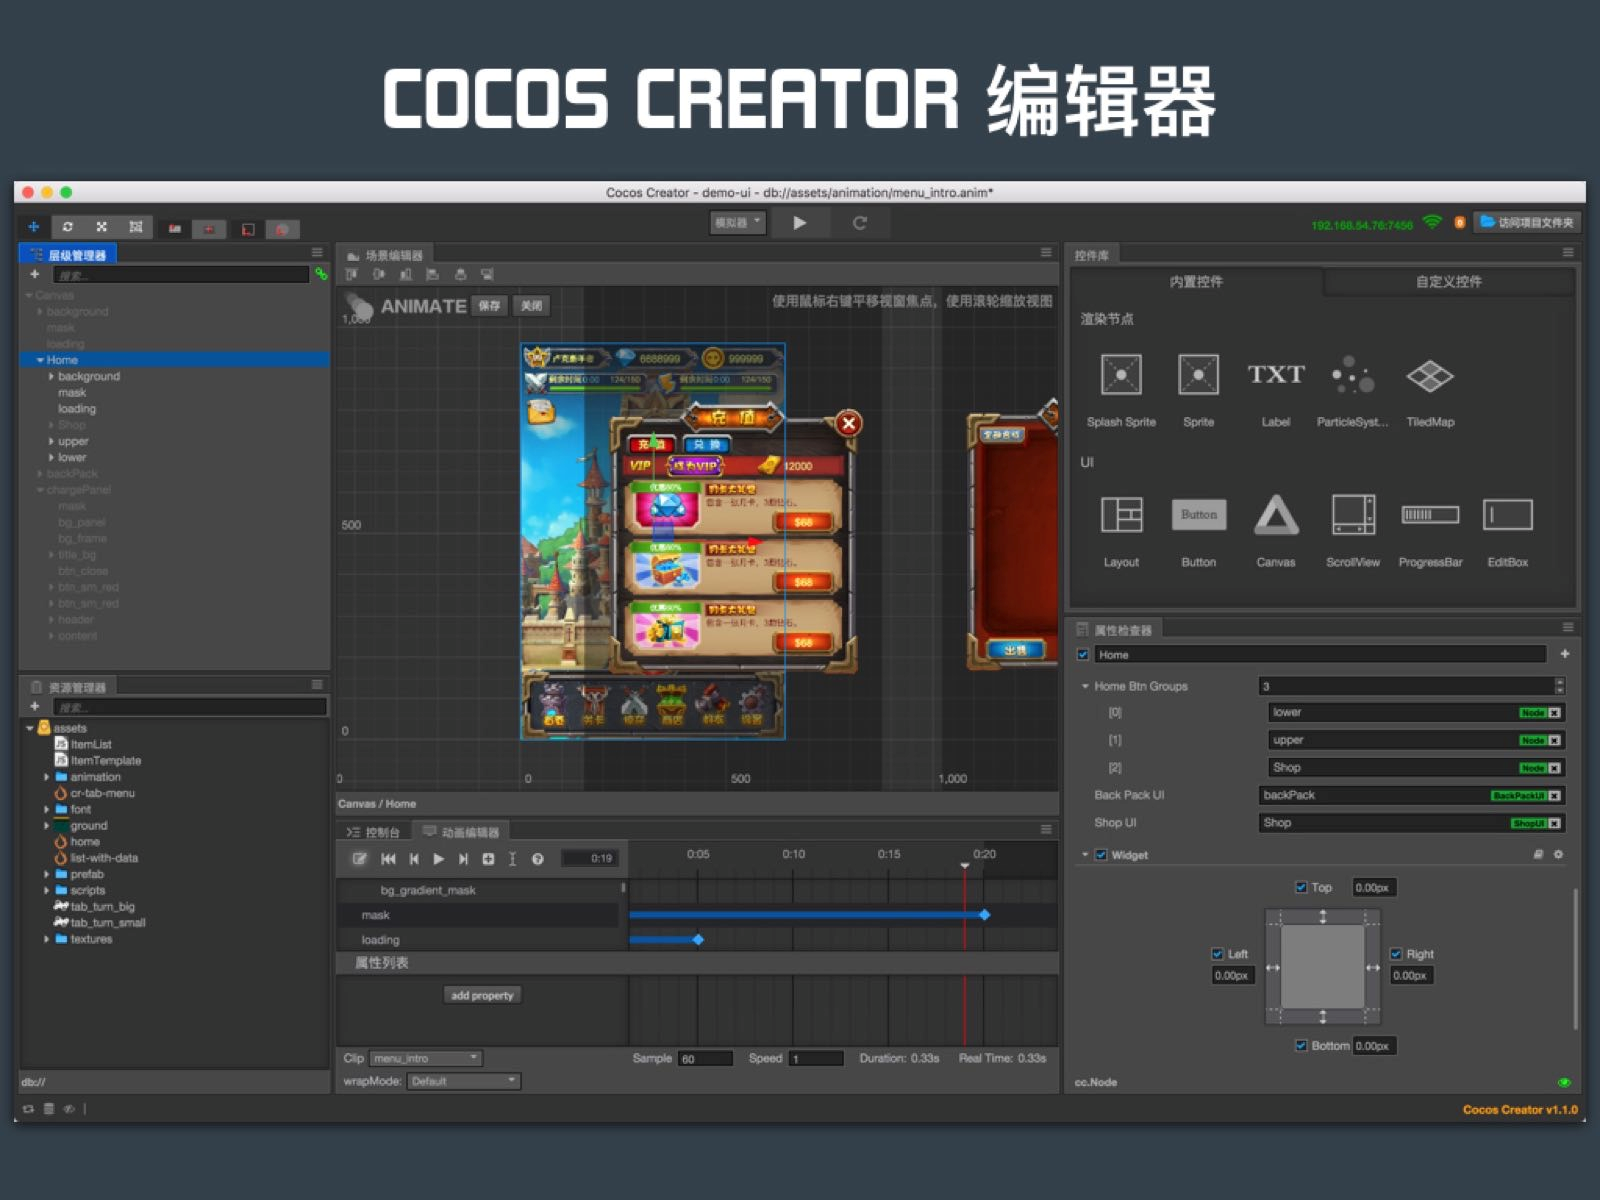Screen dimensions: 1600x1200
Task: Uncheck the Bottom alignment checkbox
Action: [1301, 1046]
